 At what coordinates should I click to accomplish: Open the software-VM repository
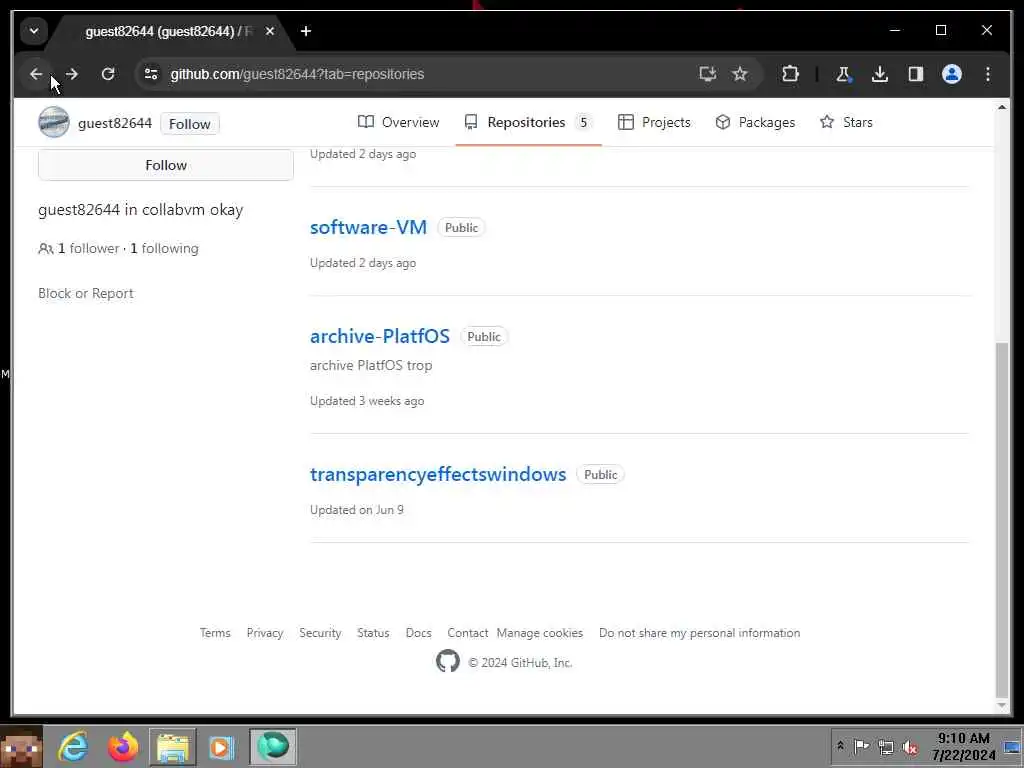coord(368,227)
